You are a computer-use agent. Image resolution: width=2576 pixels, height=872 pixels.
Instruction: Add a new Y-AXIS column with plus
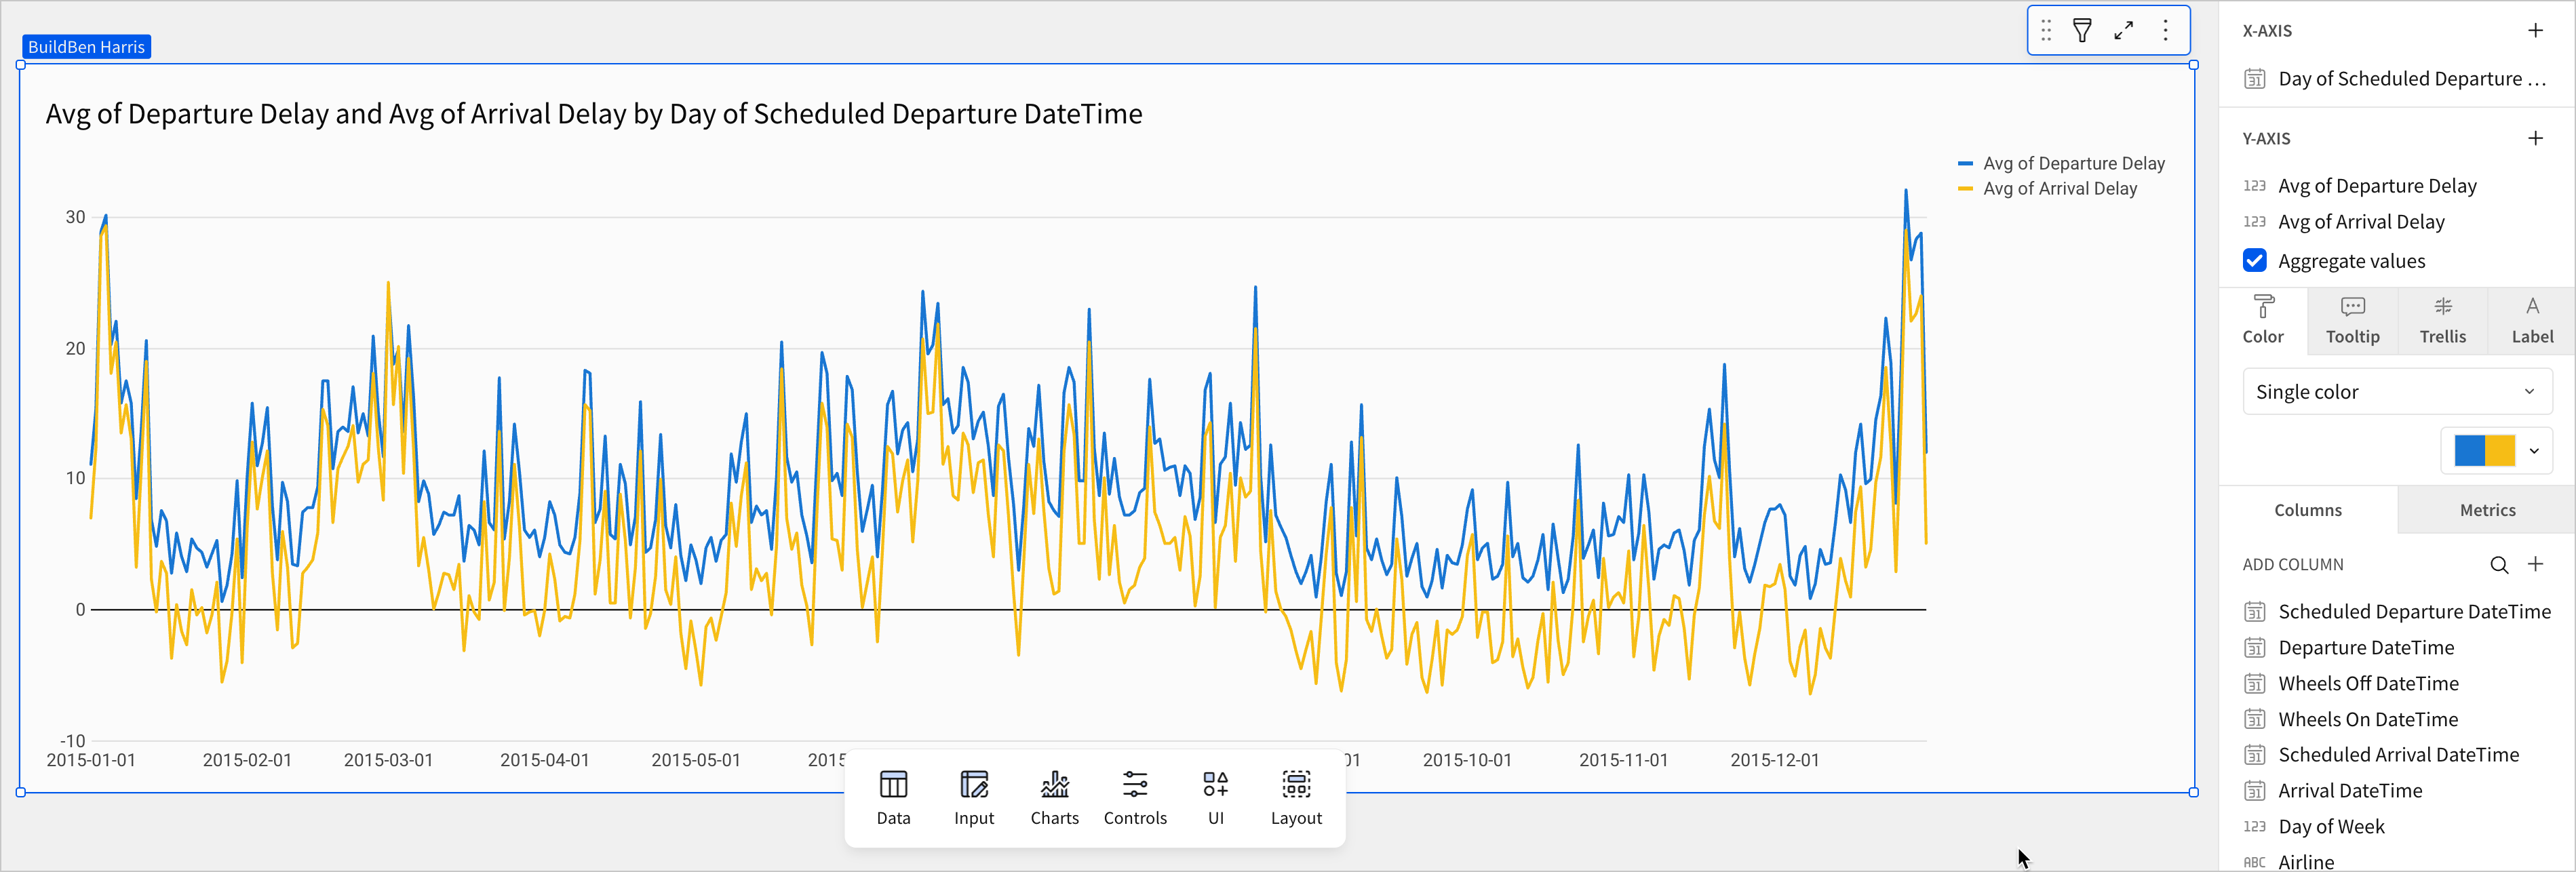pos(2535,139)
